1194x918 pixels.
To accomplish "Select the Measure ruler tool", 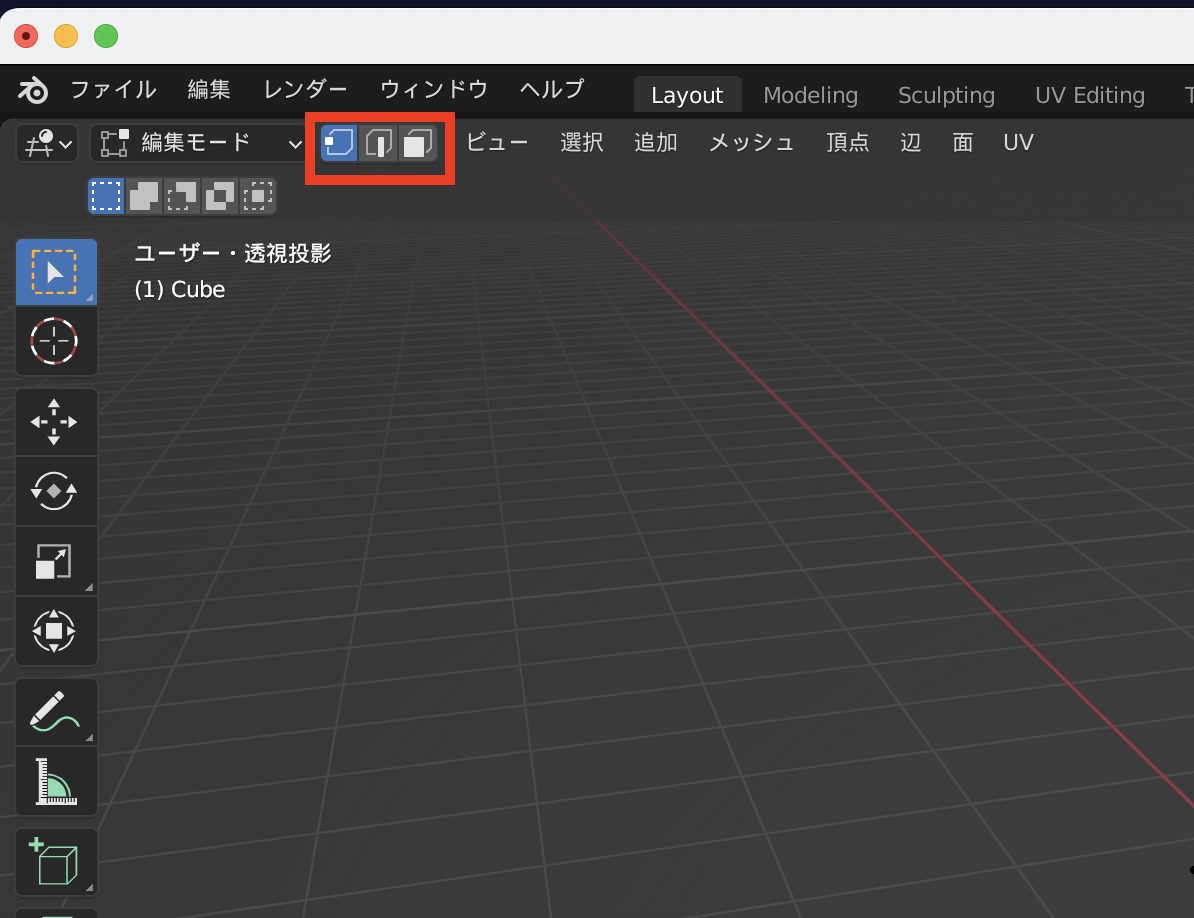I will pyautogui.click(x=55, y=781).
